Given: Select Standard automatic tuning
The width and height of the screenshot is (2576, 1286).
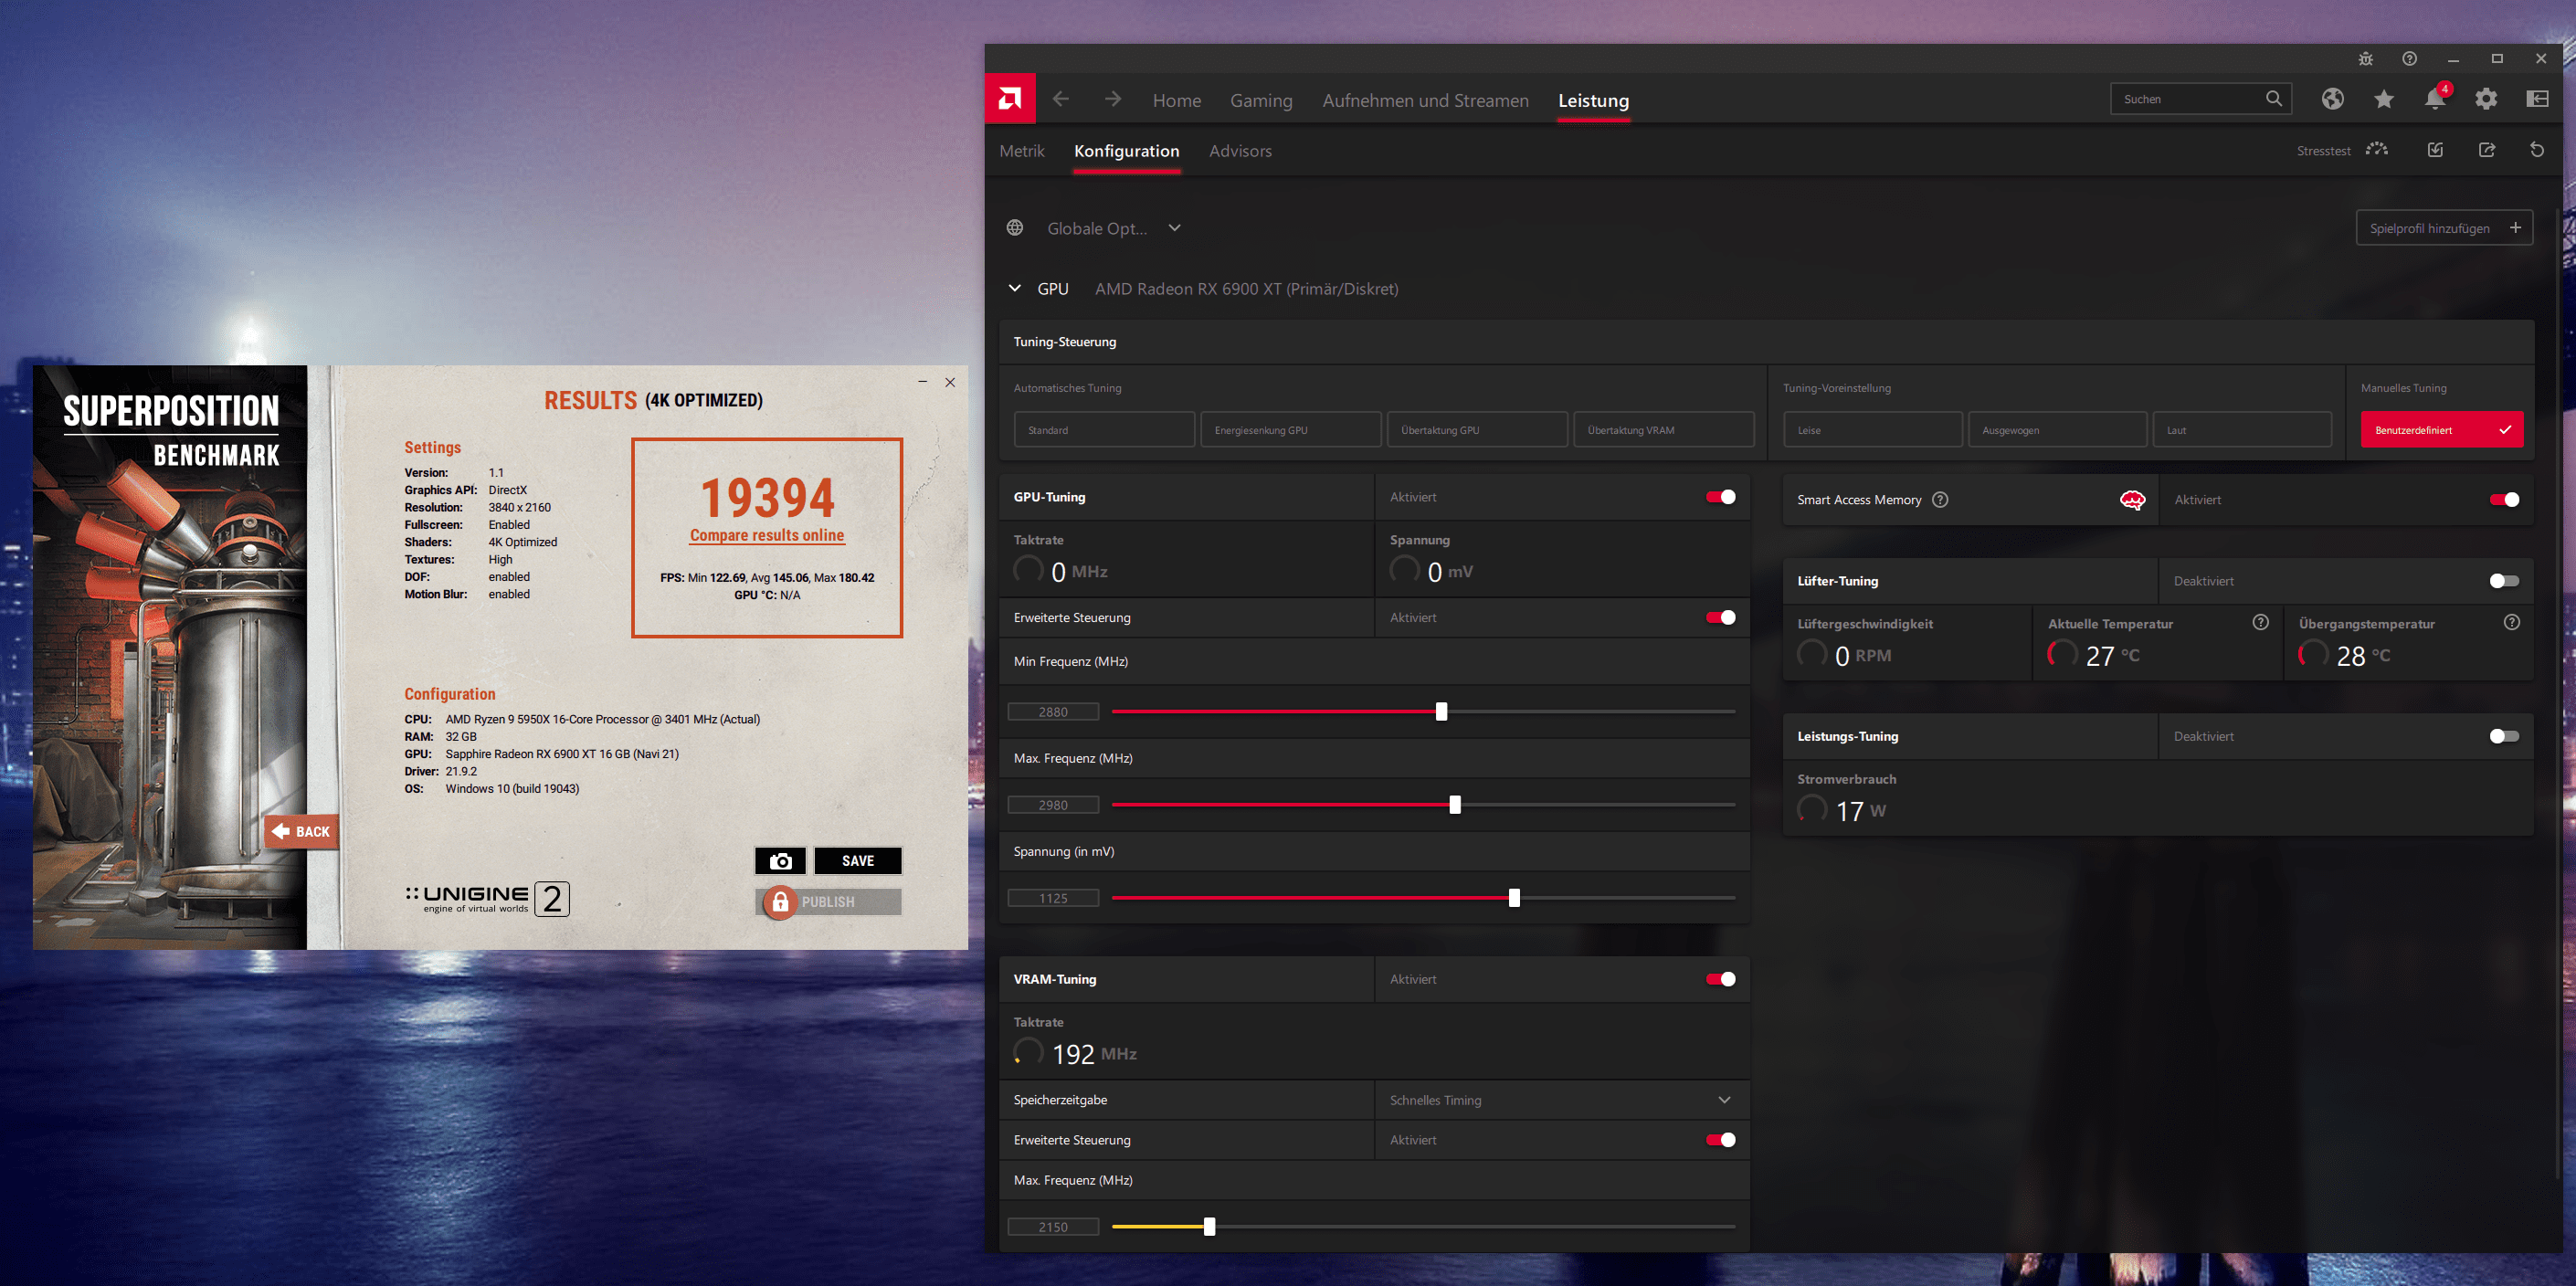Looking at the screenshot, I should (x=1103, y=430).
